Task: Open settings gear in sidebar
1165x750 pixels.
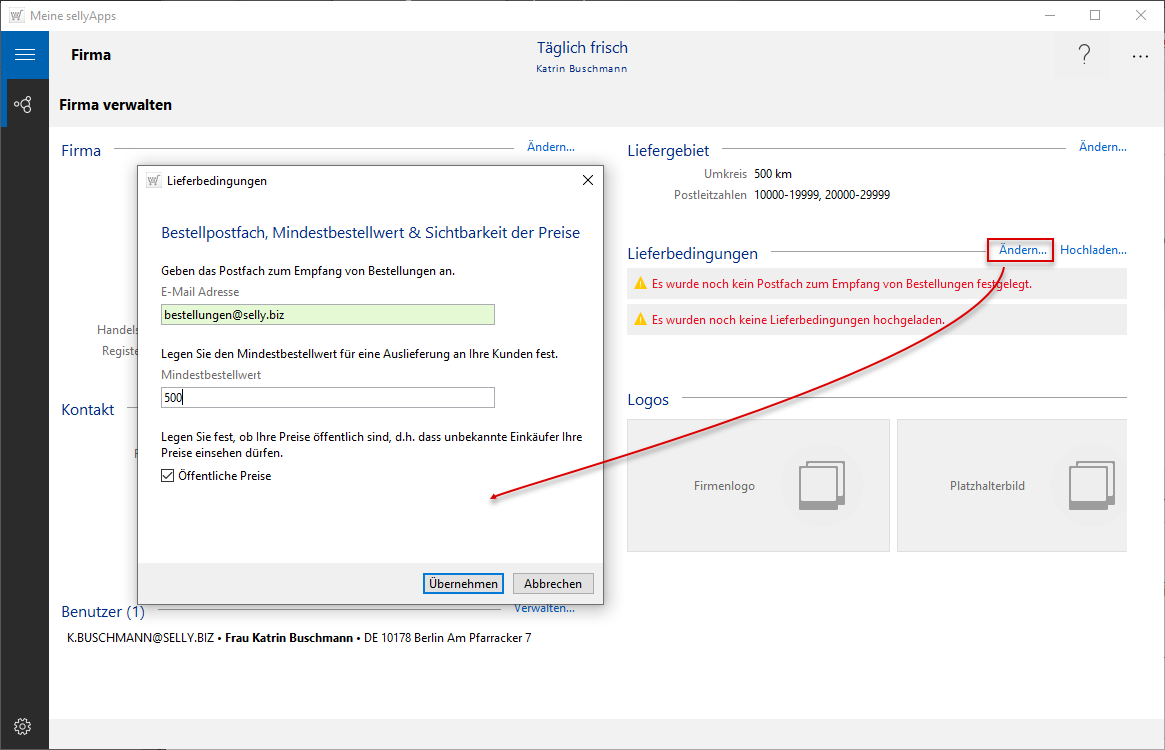Action: (24, 726)
